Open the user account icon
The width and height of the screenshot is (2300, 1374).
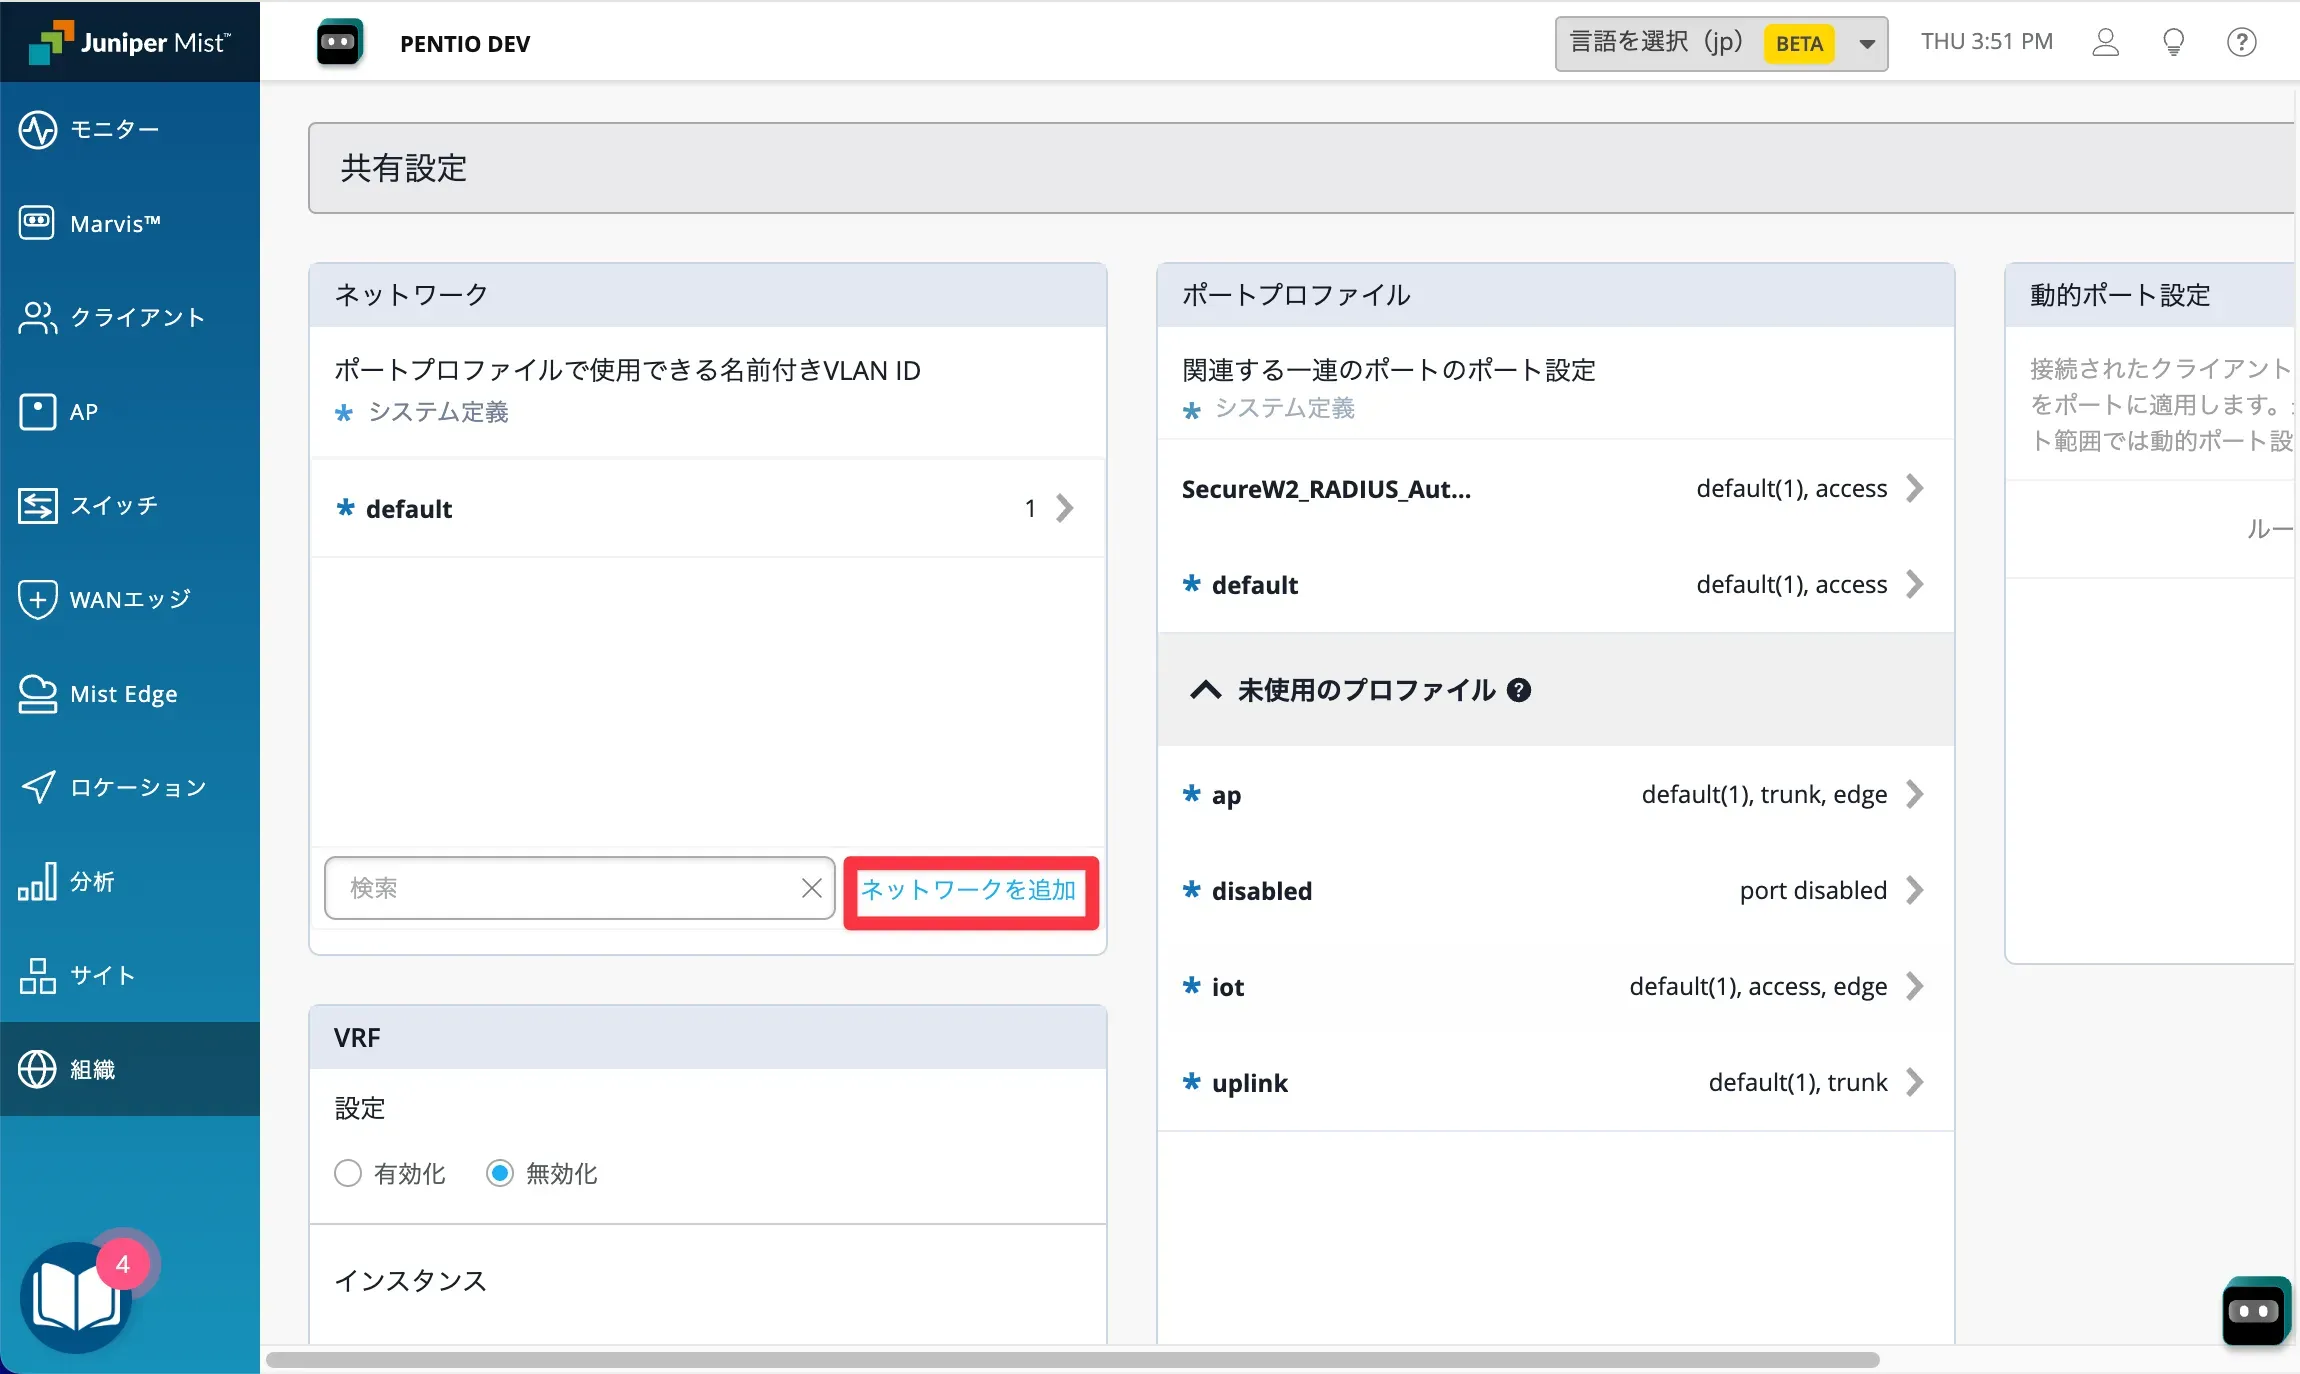2105,42
